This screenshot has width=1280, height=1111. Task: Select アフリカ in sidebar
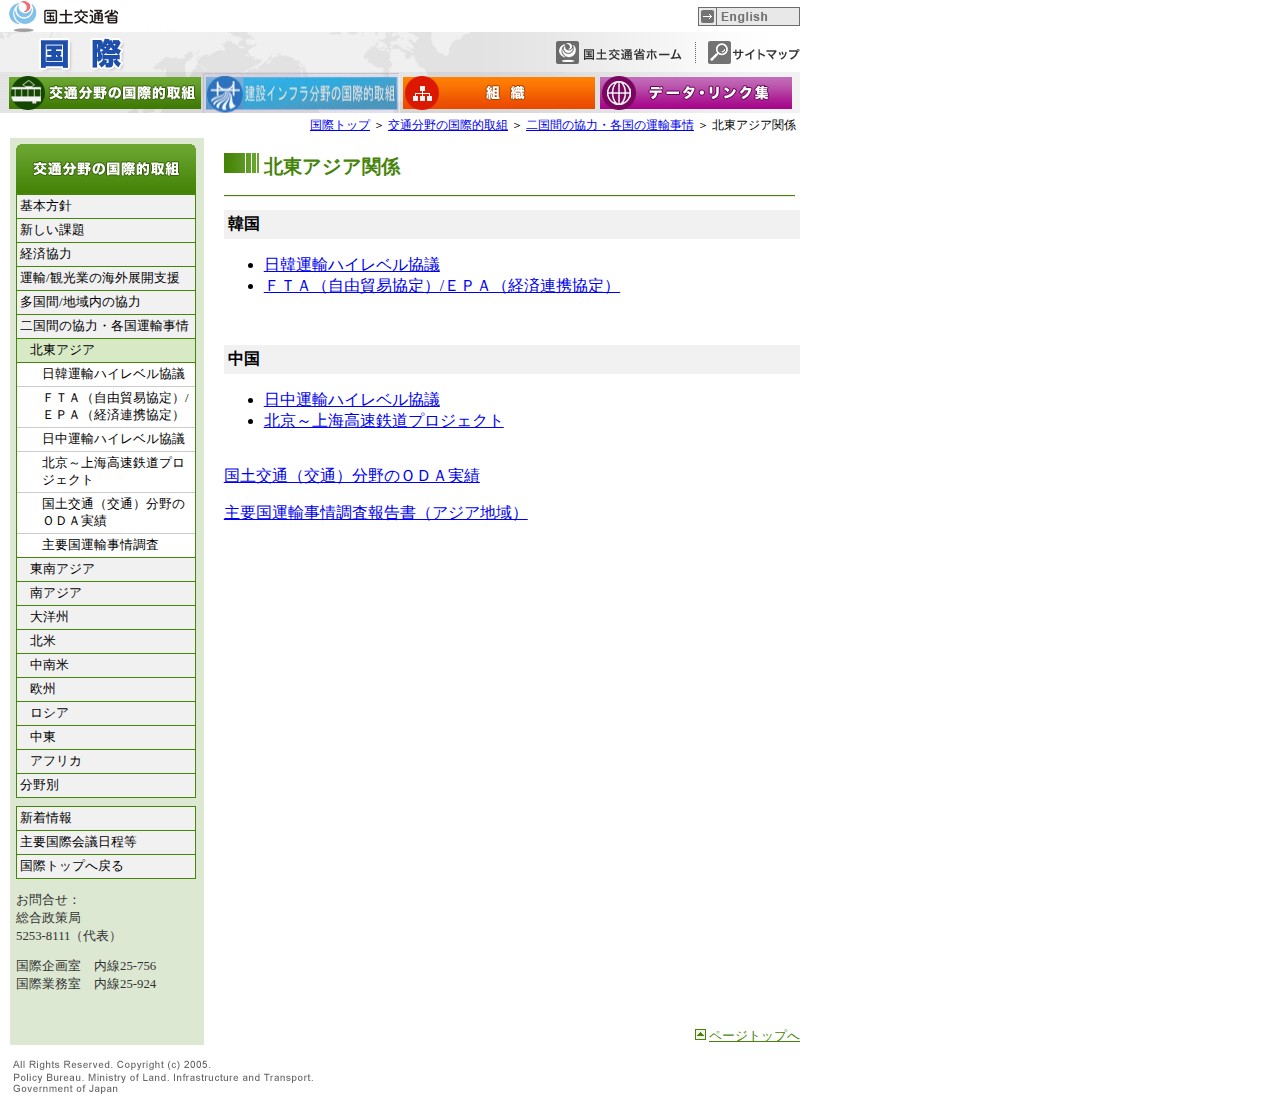coord(106,761)
